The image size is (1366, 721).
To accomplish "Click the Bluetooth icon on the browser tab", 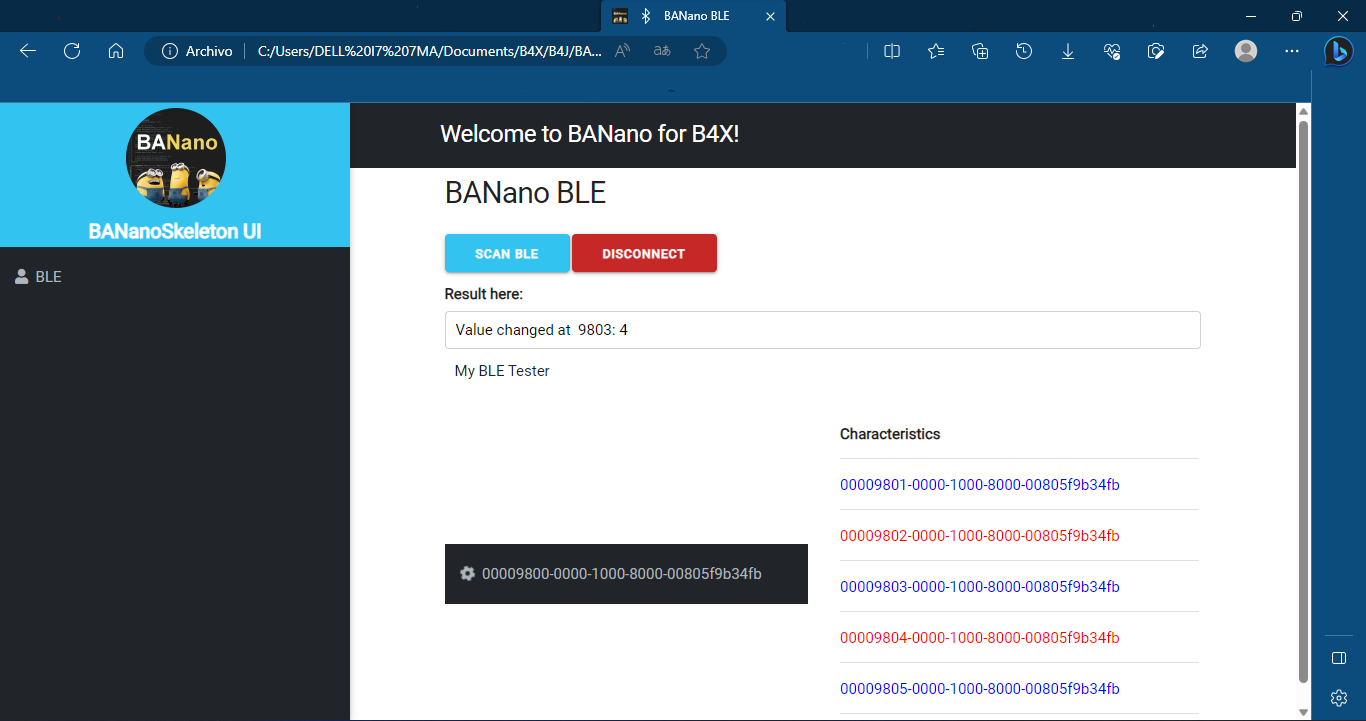I will (x=646, y=16).
